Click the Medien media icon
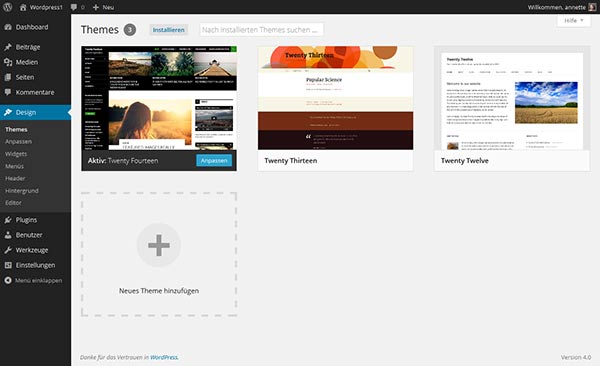The image size is (600, 366). (8, 62)
